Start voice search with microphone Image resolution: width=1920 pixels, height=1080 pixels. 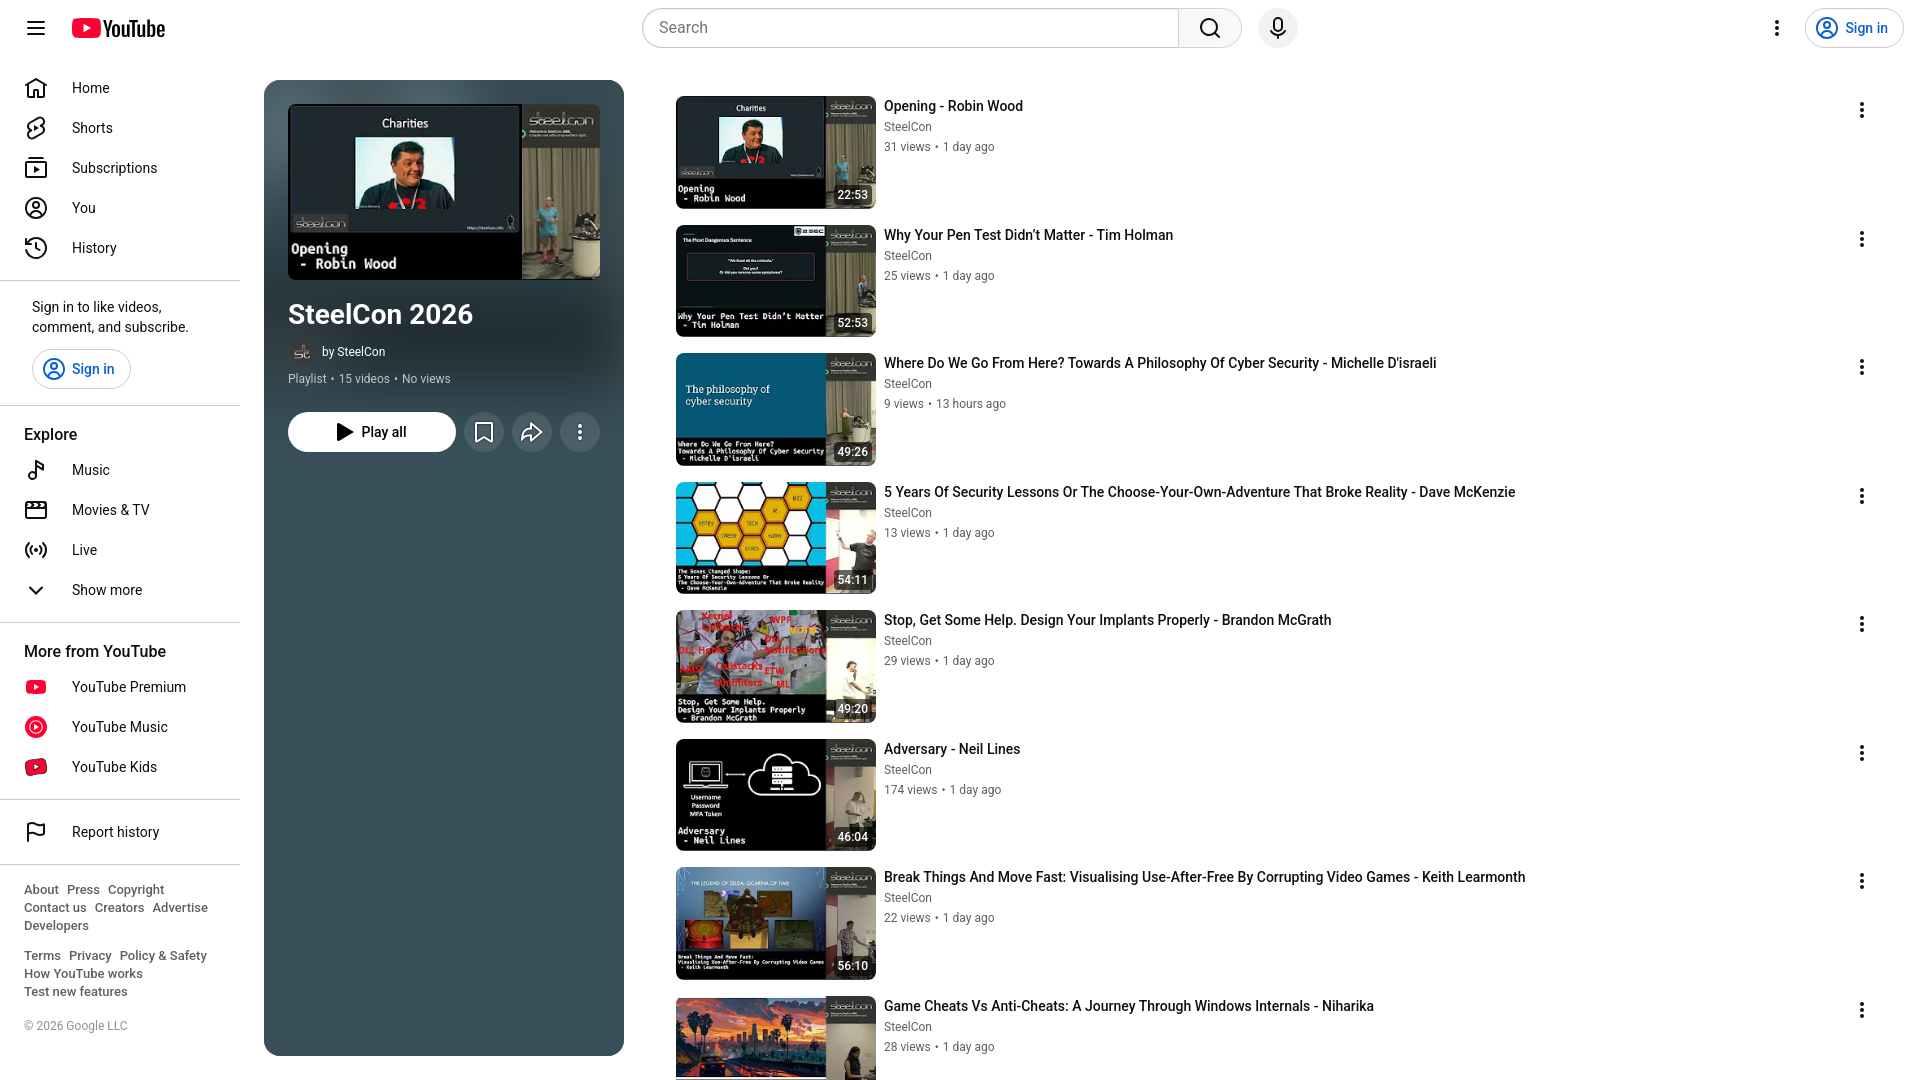click(x=1278, y=28)
